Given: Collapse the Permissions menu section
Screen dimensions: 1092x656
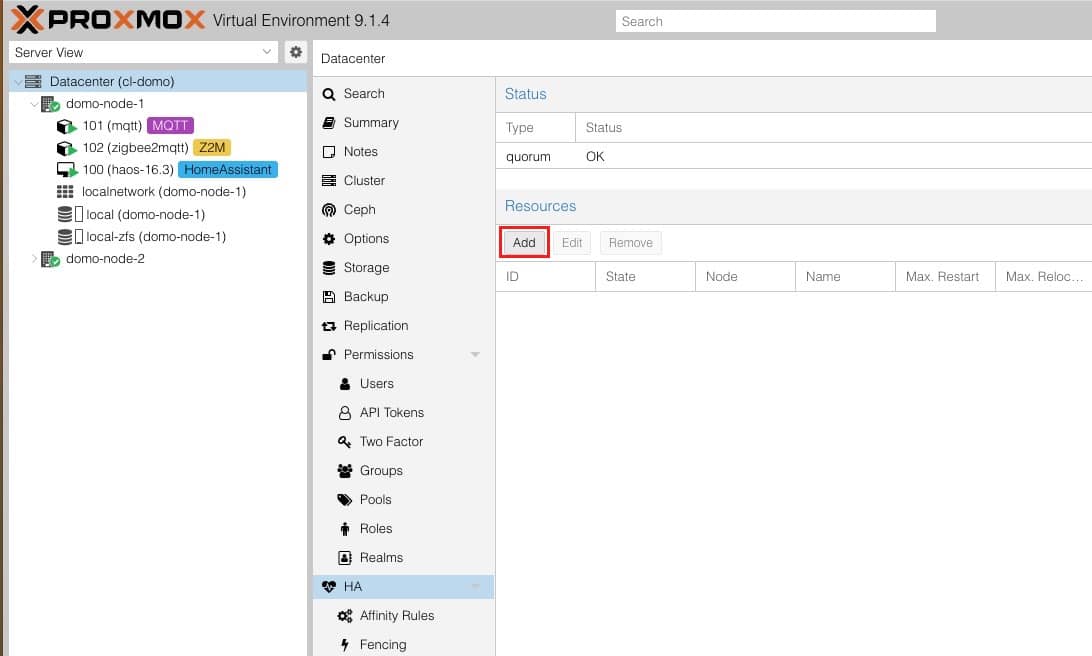Looking at the screenshot, I should tap(475, 355).
